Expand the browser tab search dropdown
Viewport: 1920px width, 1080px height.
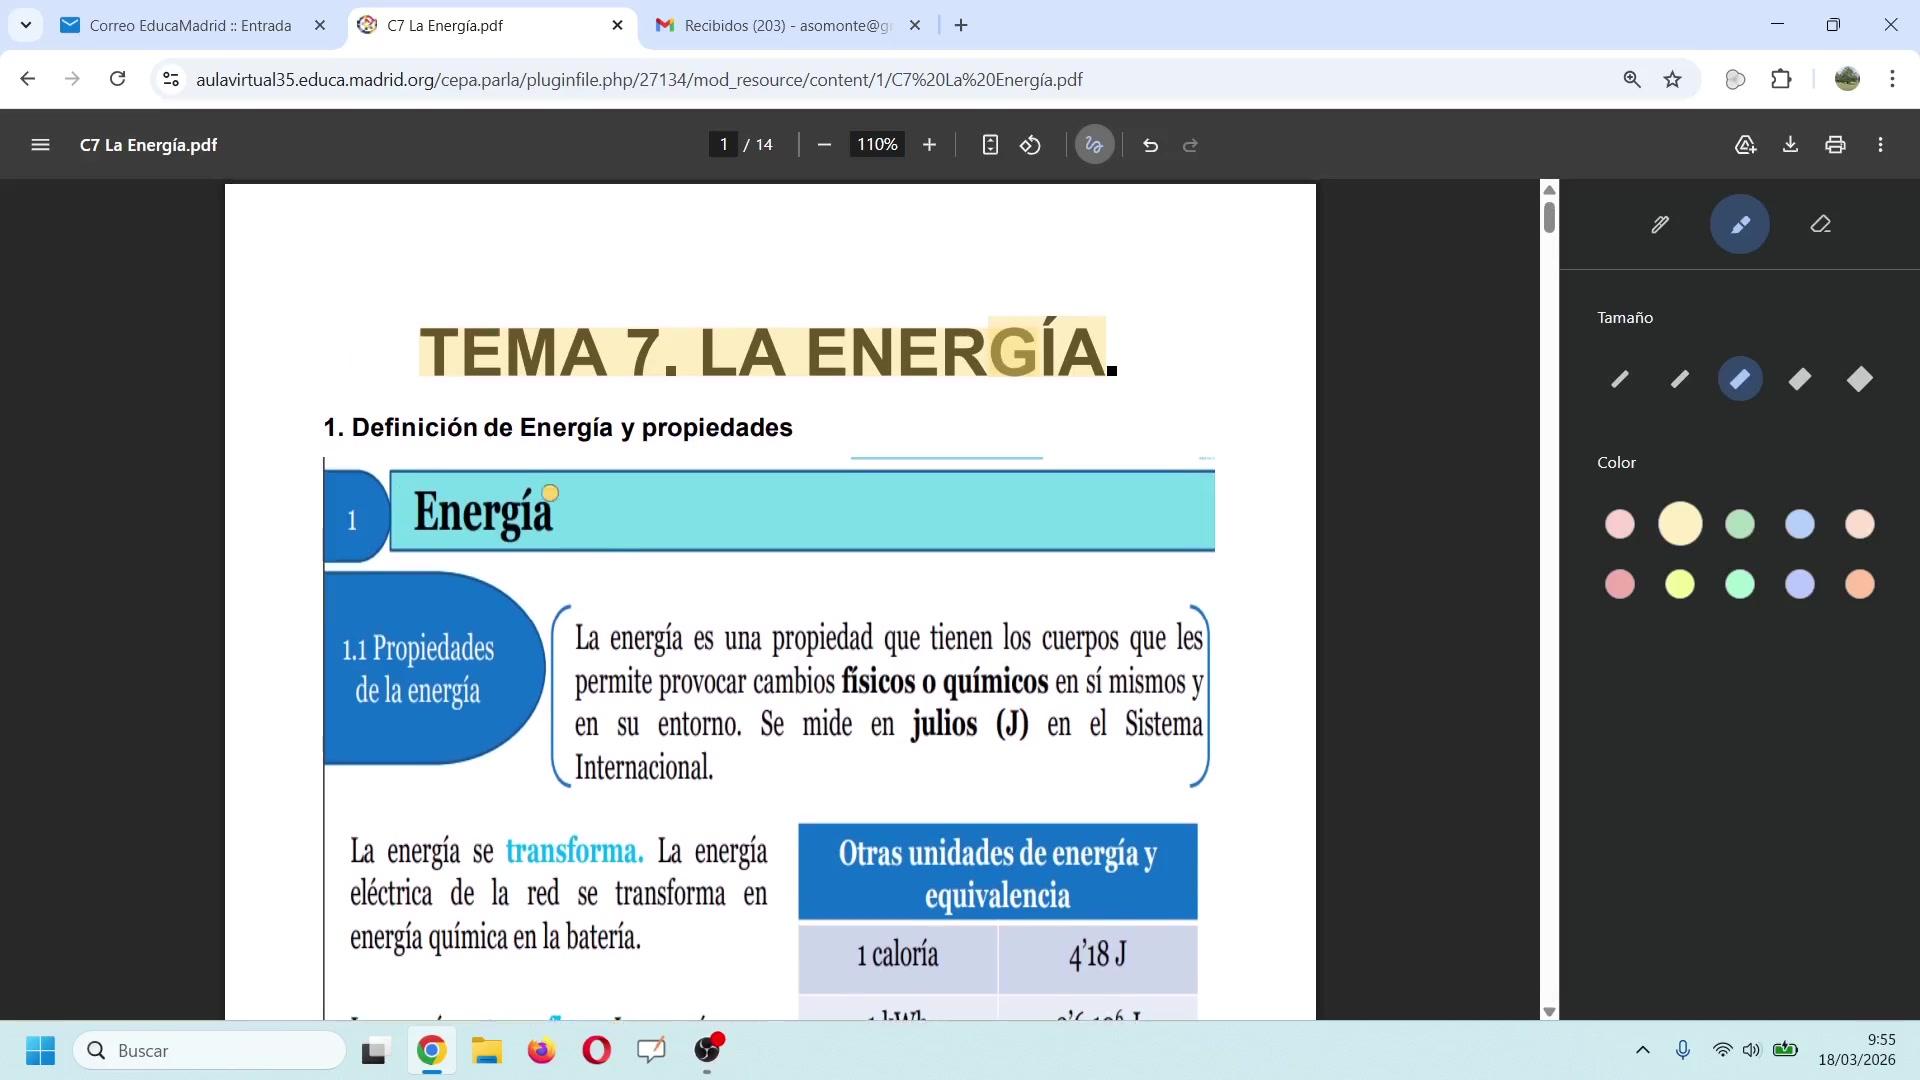pos(25,25)
